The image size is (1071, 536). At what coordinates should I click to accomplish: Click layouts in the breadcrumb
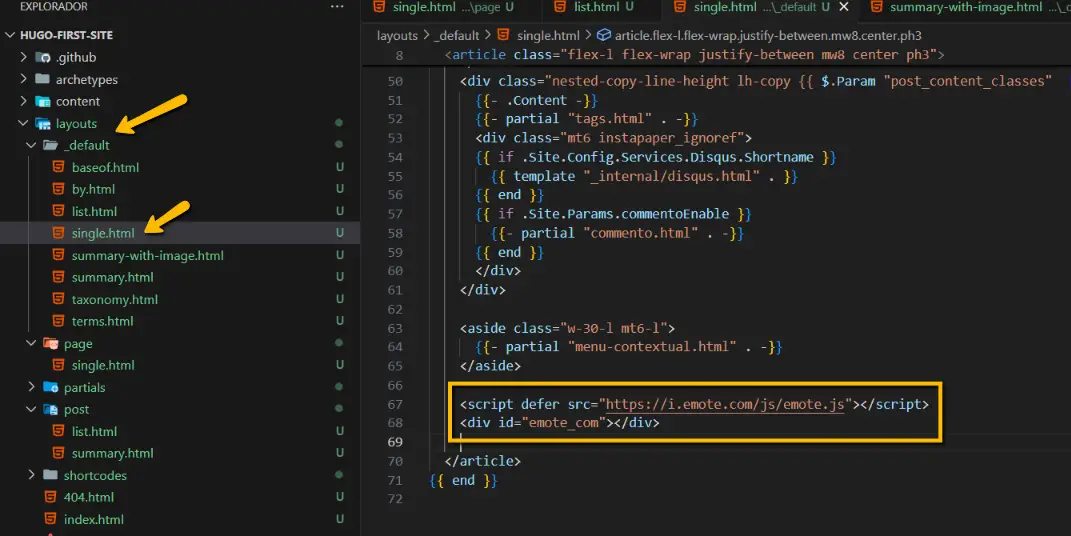(397, 36)
